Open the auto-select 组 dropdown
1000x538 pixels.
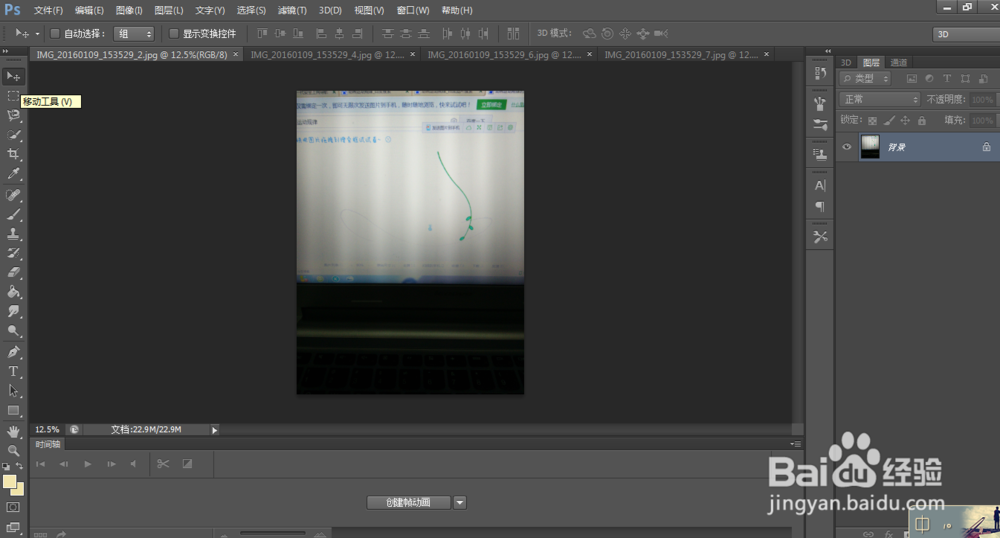134,34
